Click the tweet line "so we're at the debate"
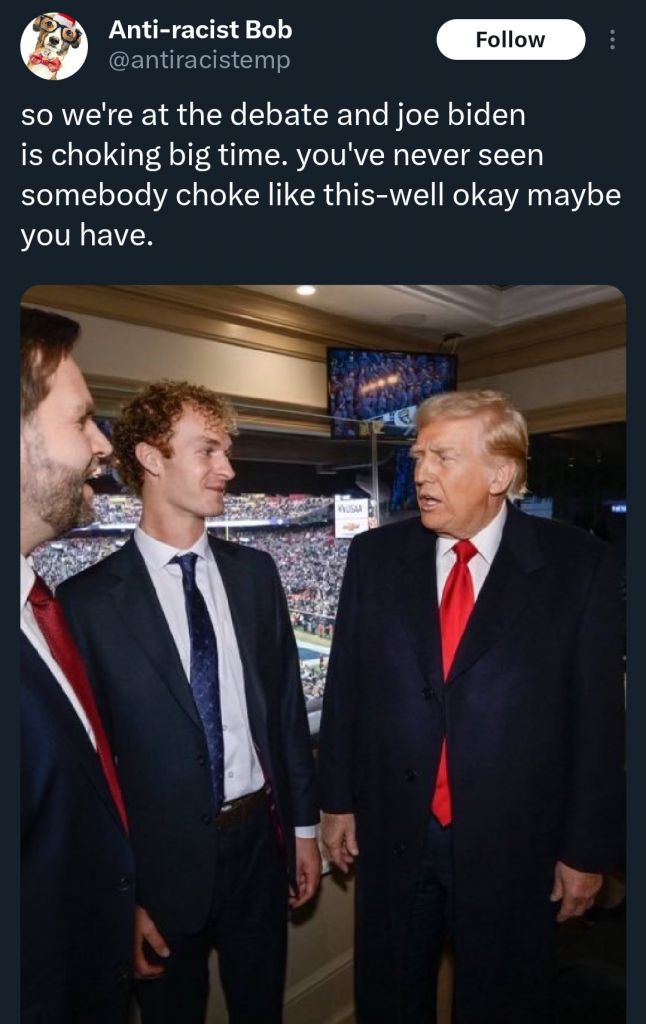Viewport: 646px width, 1024px height. 175,115
